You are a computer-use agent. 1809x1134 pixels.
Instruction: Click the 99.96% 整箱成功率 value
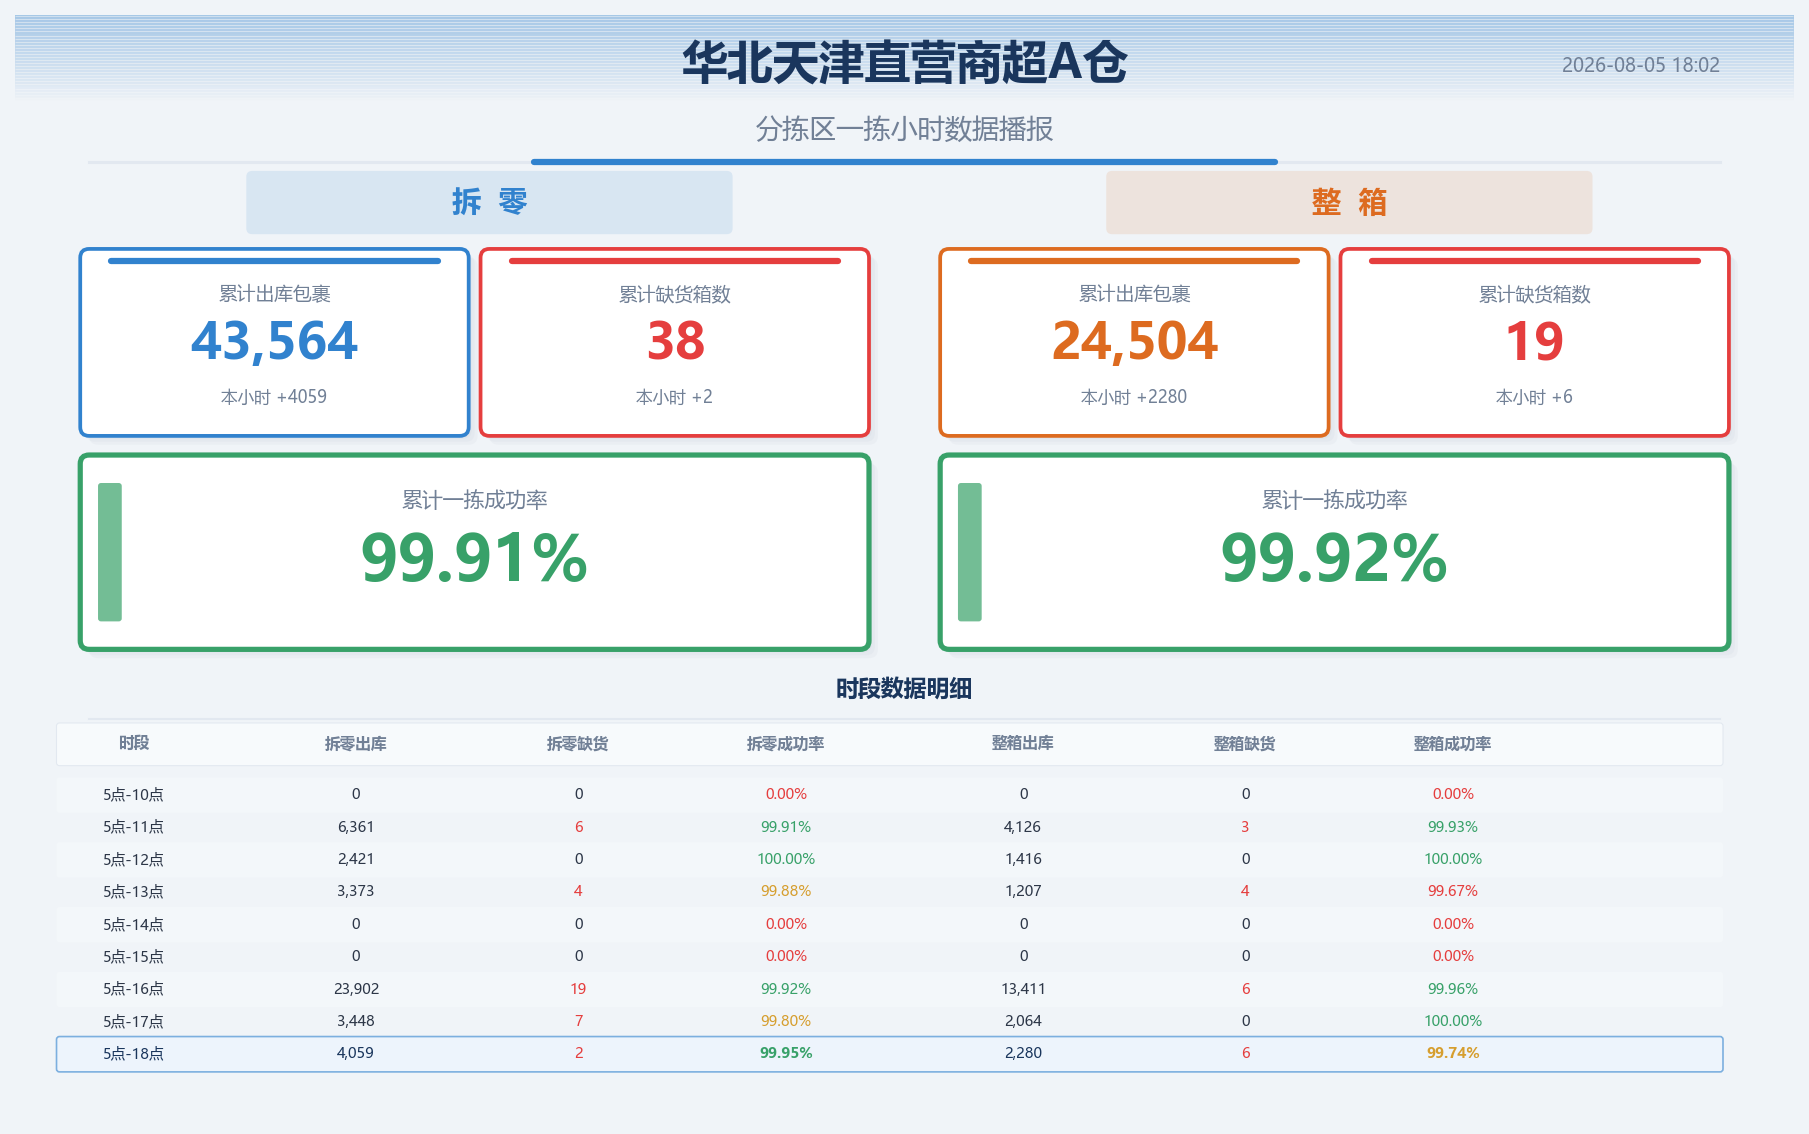1453,988
